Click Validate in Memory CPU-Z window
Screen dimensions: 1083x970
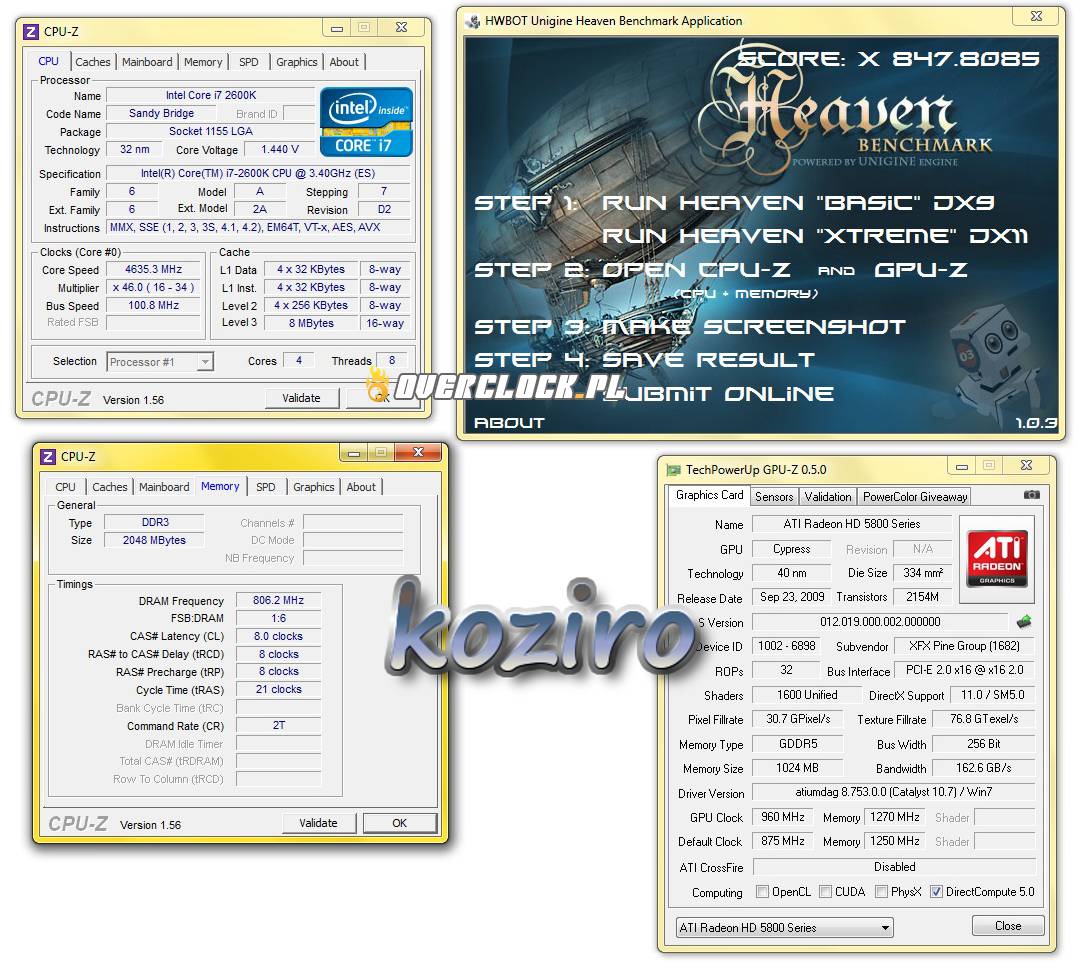[x=318, y=823]
